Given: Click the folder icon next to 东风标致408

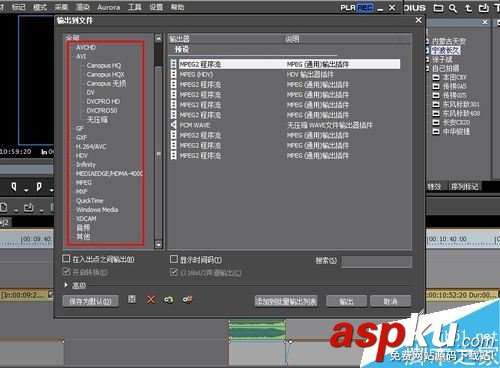Looking at the screenshot, I should [x=436, y=114].
